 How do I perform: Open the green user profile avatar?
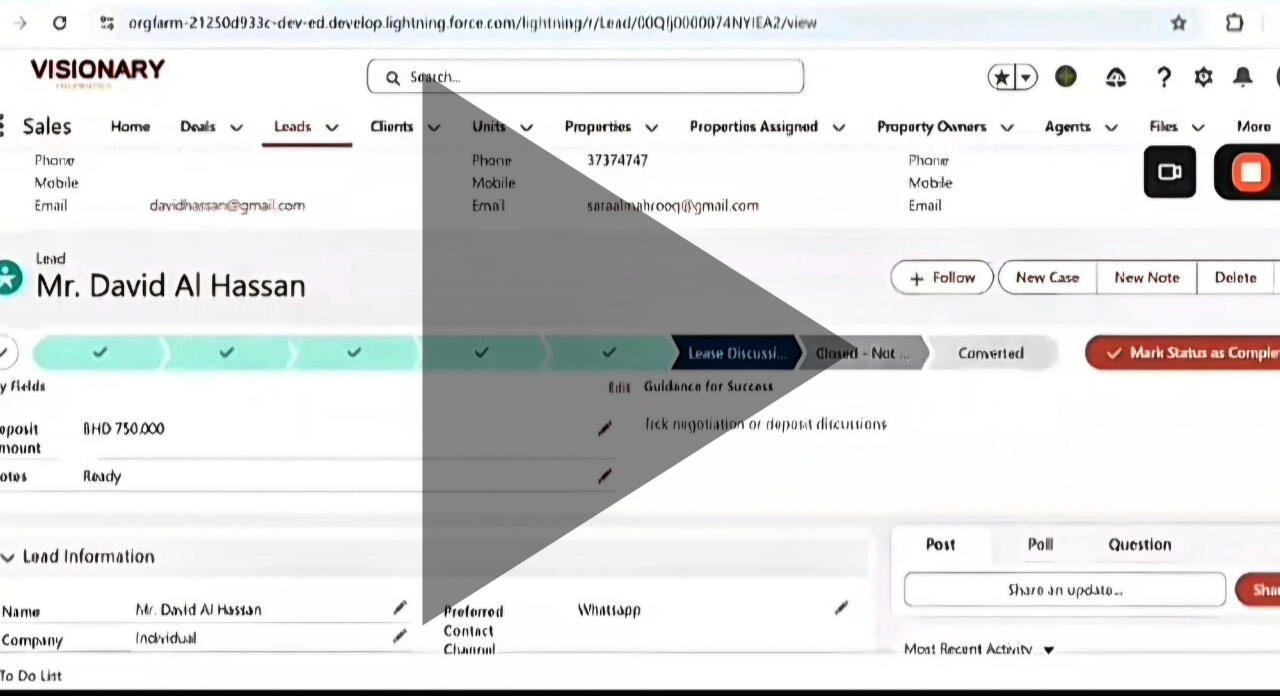click(x=1065, y=76)
